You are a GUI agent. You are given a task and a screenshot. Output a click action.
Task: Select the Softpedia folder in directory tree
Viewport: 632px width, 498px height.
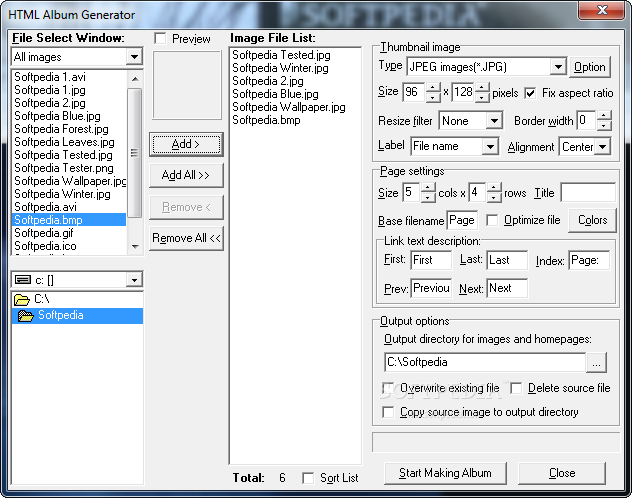(x=77, y=315)
